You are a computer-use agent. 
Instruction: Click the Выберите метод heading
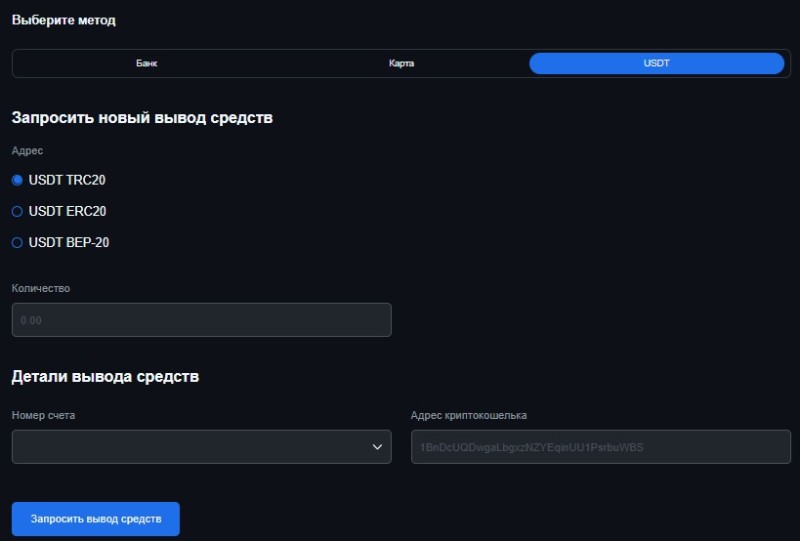point(63,20)
